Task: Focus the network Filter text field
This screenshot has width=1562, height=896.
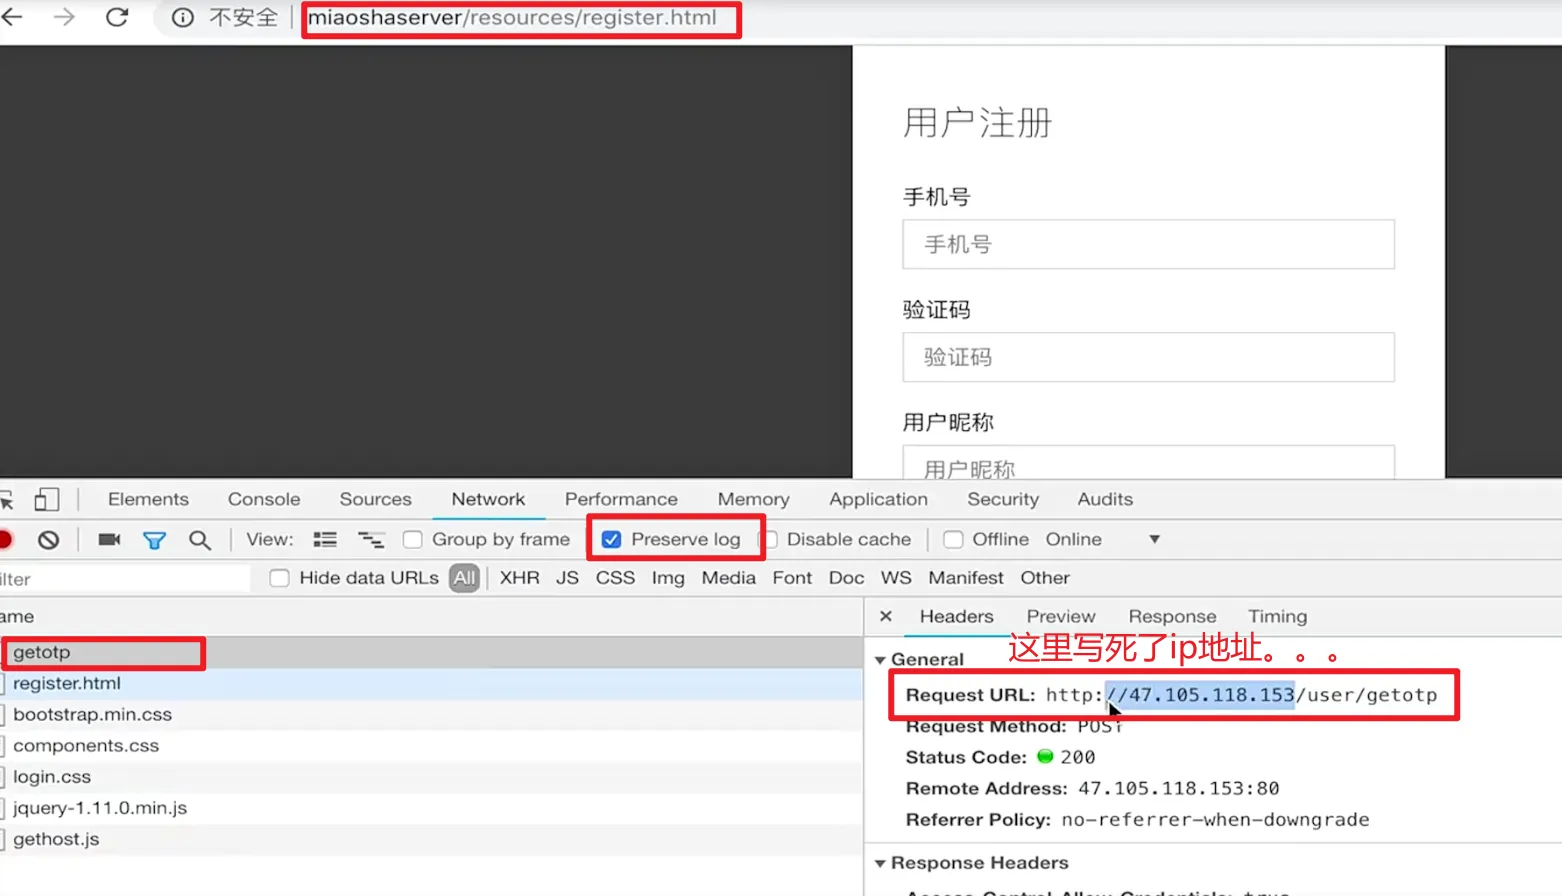Action: click(x=125, y=579)
